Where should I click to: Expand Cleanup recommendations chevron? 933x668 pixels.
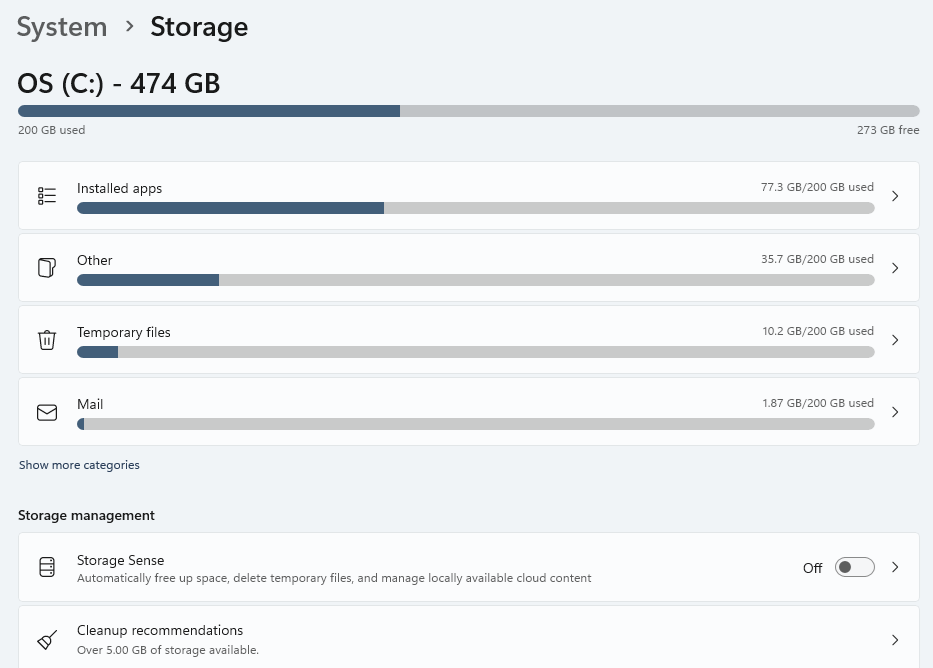(x=895, y=640)
